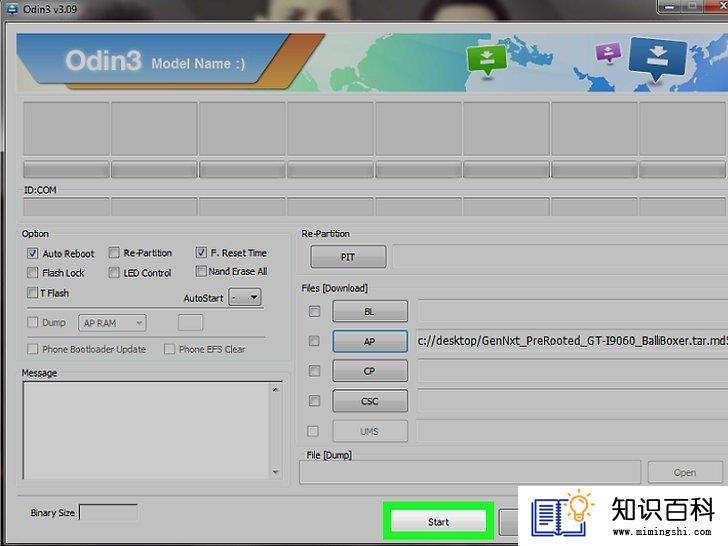
Task: Enable the Flash Lock checkbox
Action: point(32,273)
